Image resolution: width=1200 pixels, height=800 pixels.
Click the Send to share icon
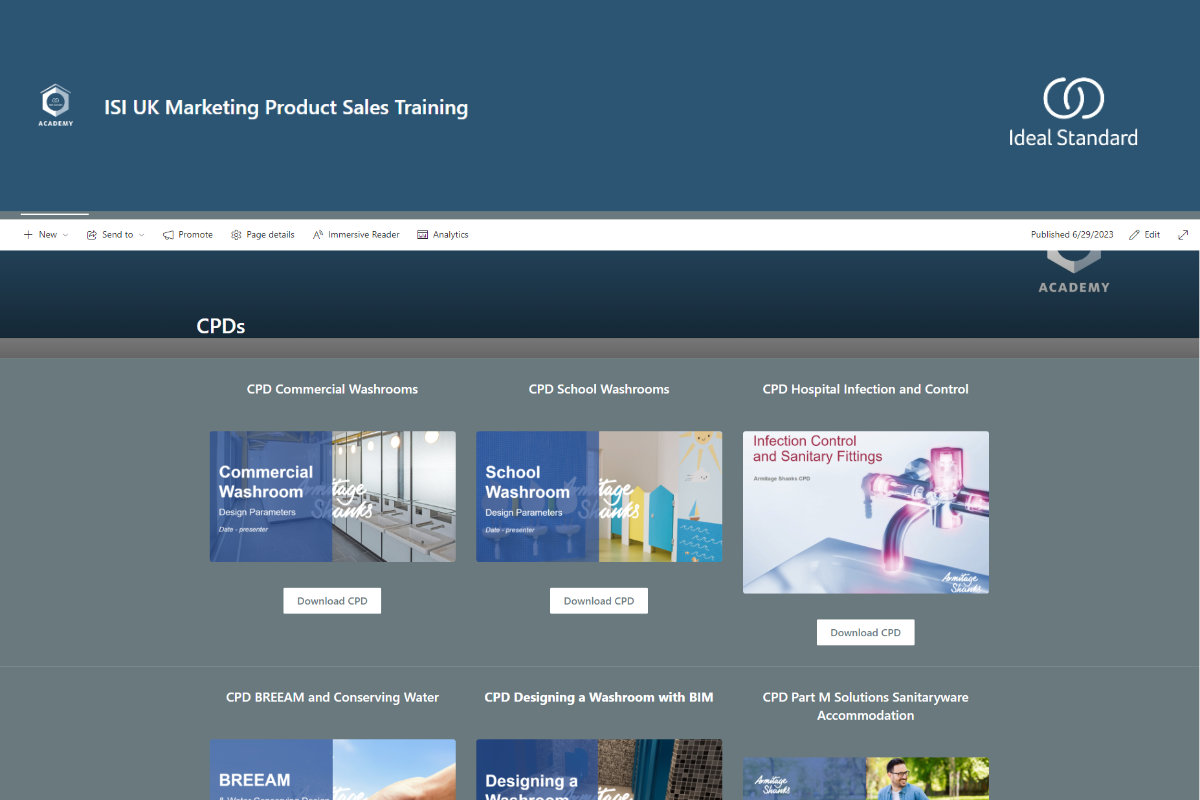click(92, 235)
